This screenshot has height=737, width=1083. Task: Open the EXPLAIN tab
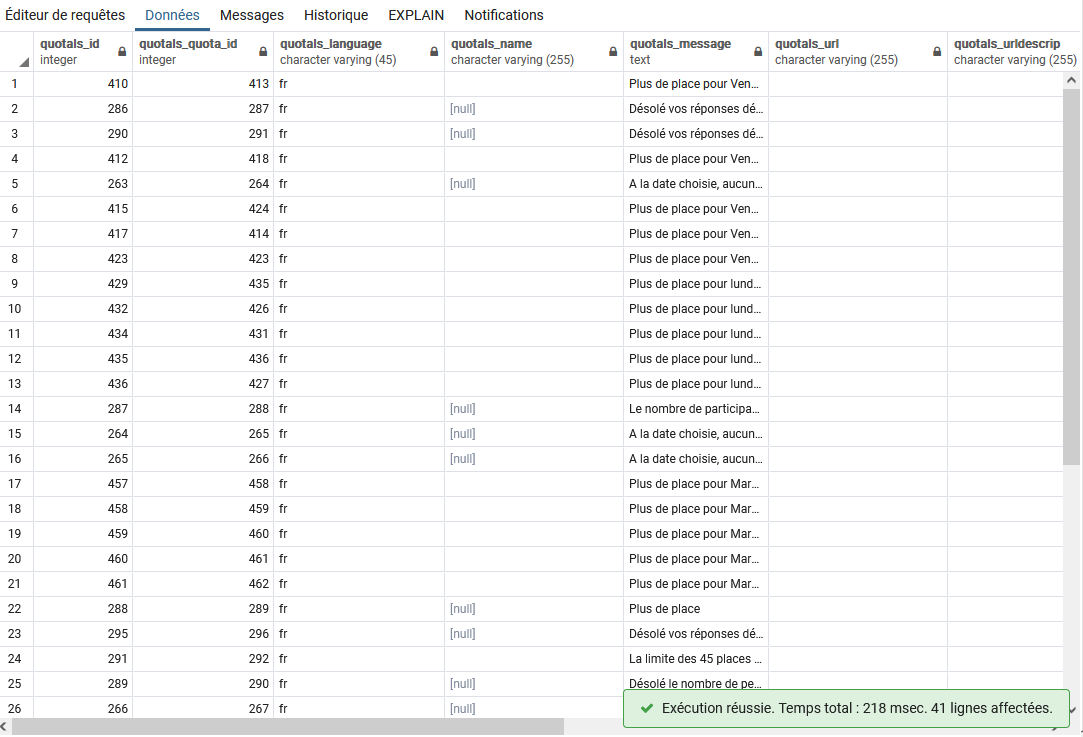click(x=416, y=15)
